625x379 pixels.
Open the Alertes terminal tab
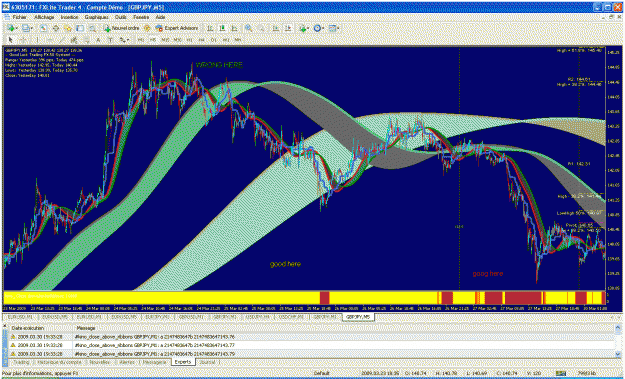click(127, 362)
